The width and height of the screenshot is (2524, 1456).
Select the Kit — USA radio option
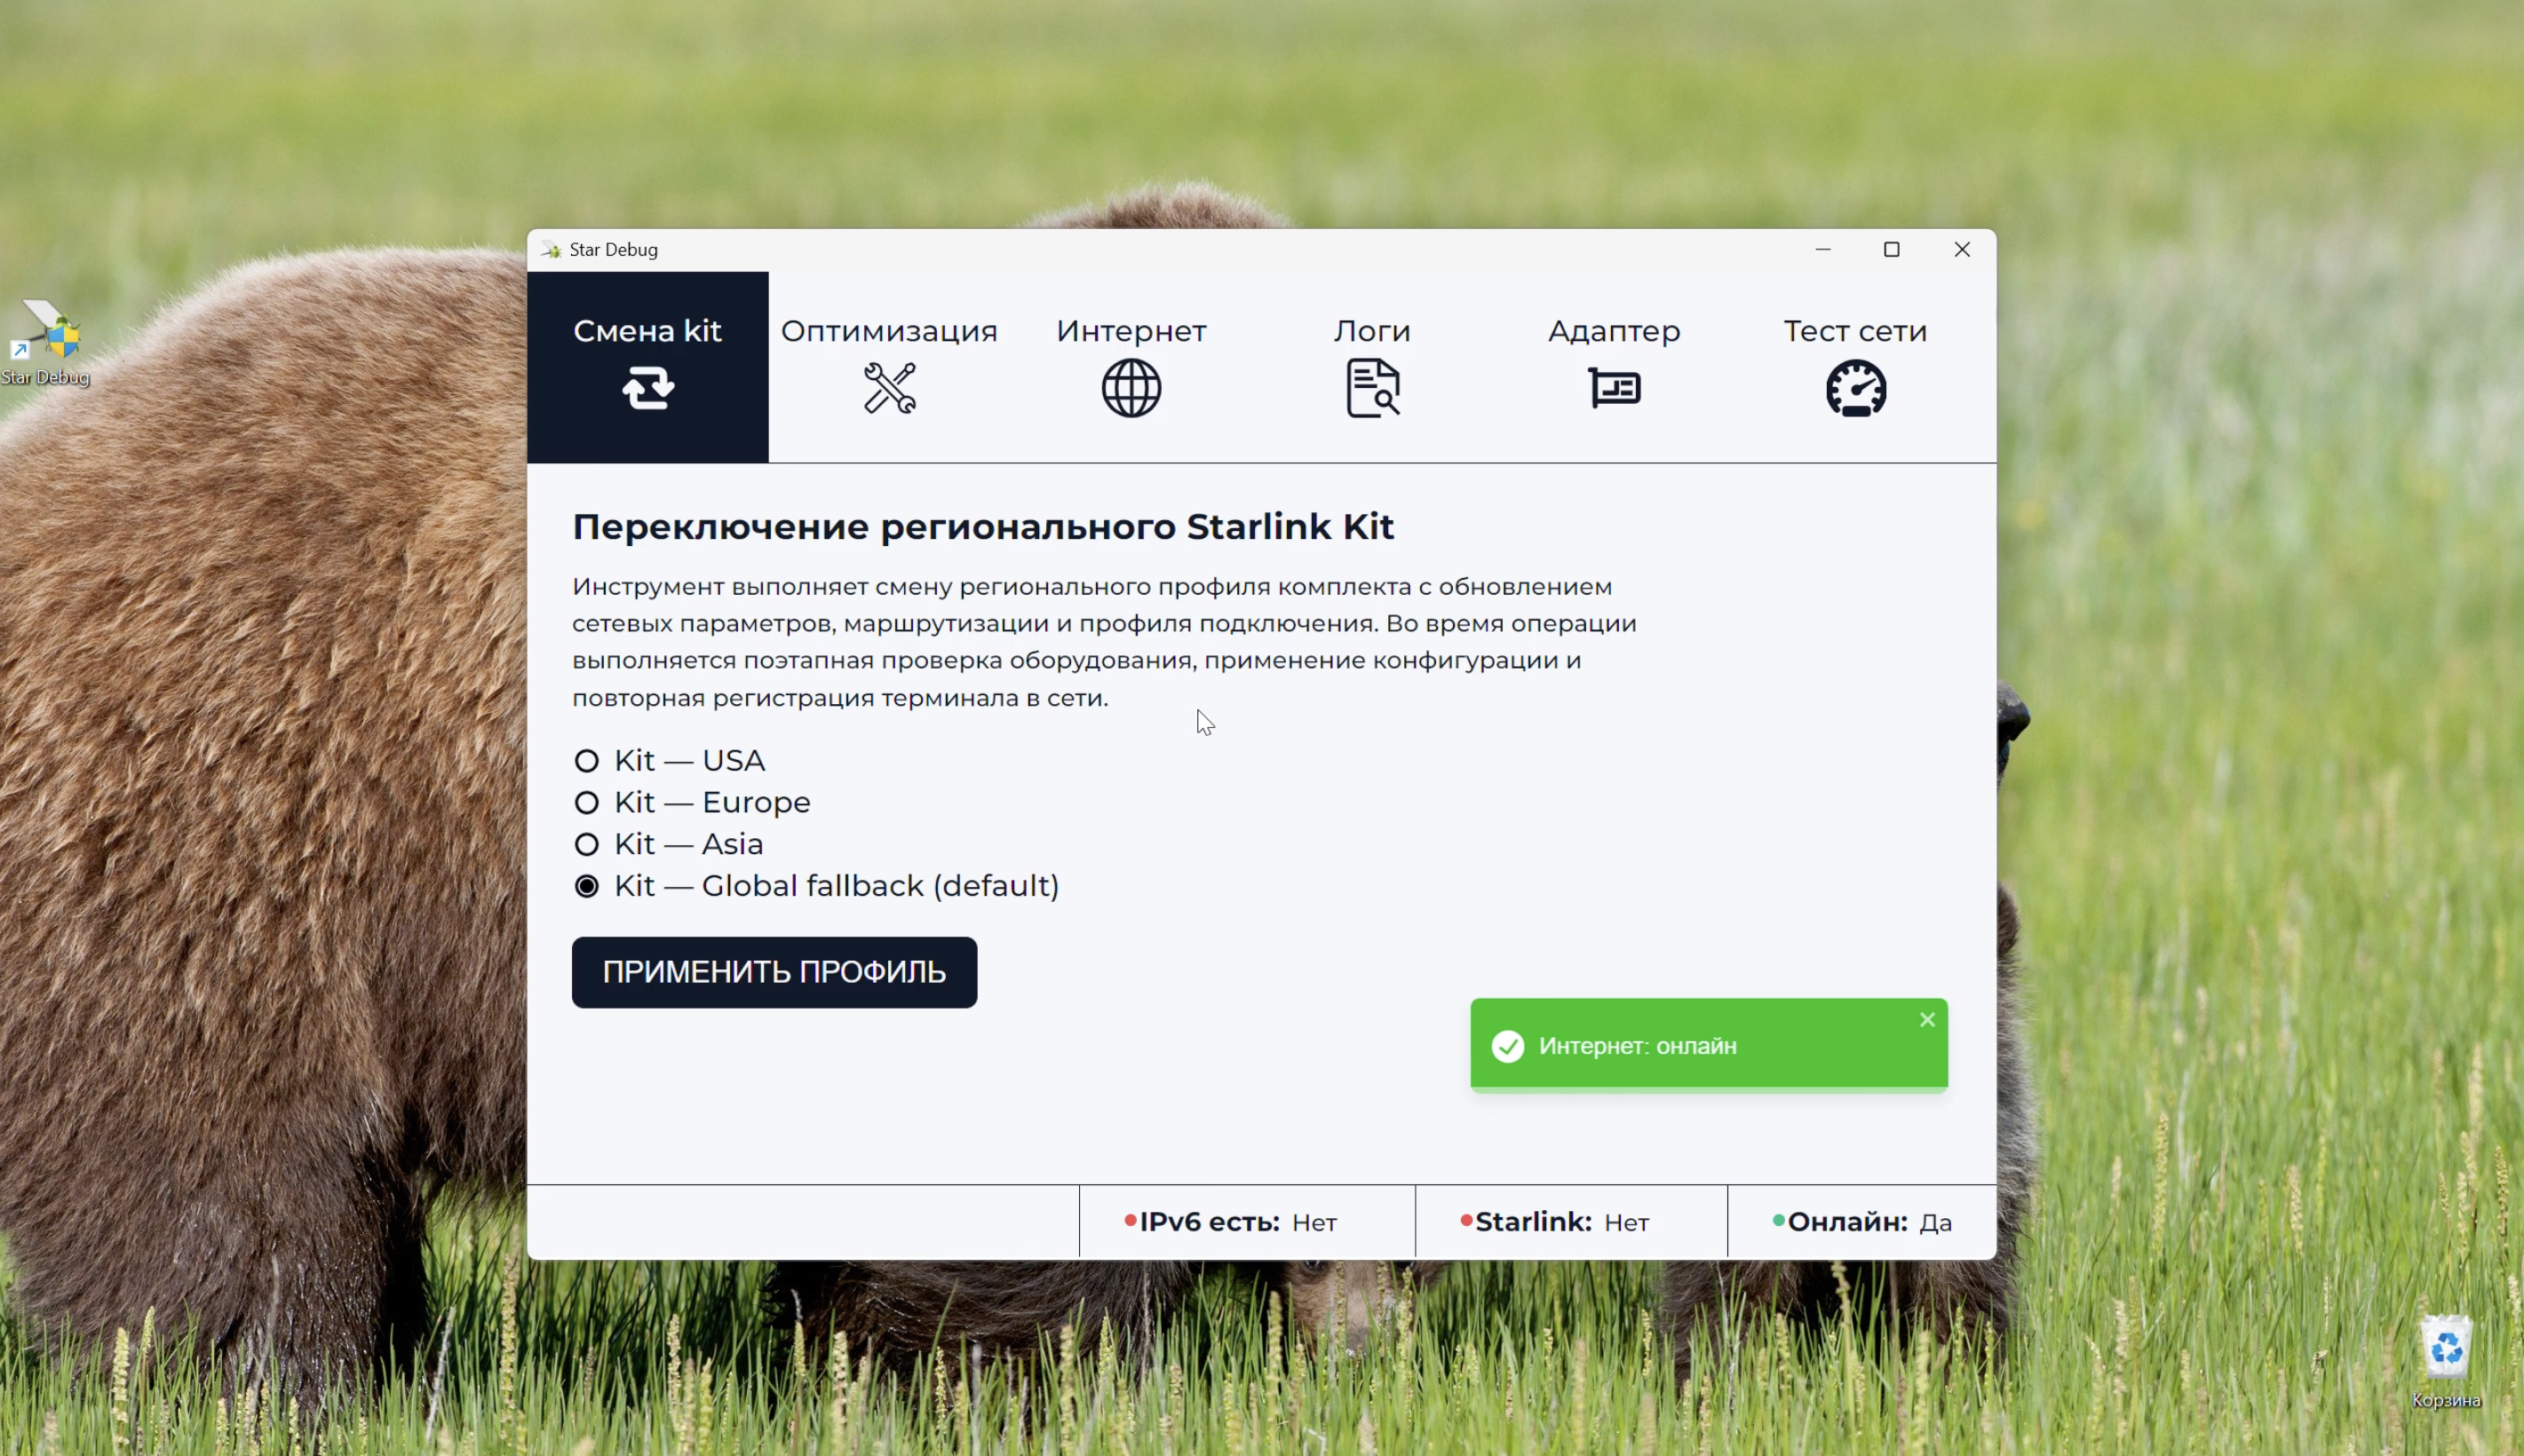tap(587, 761)
